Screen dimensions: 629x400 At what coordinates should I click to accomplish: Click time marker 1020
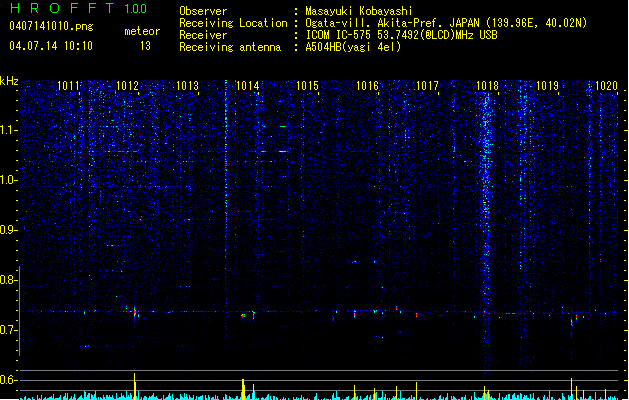(607, 86)
